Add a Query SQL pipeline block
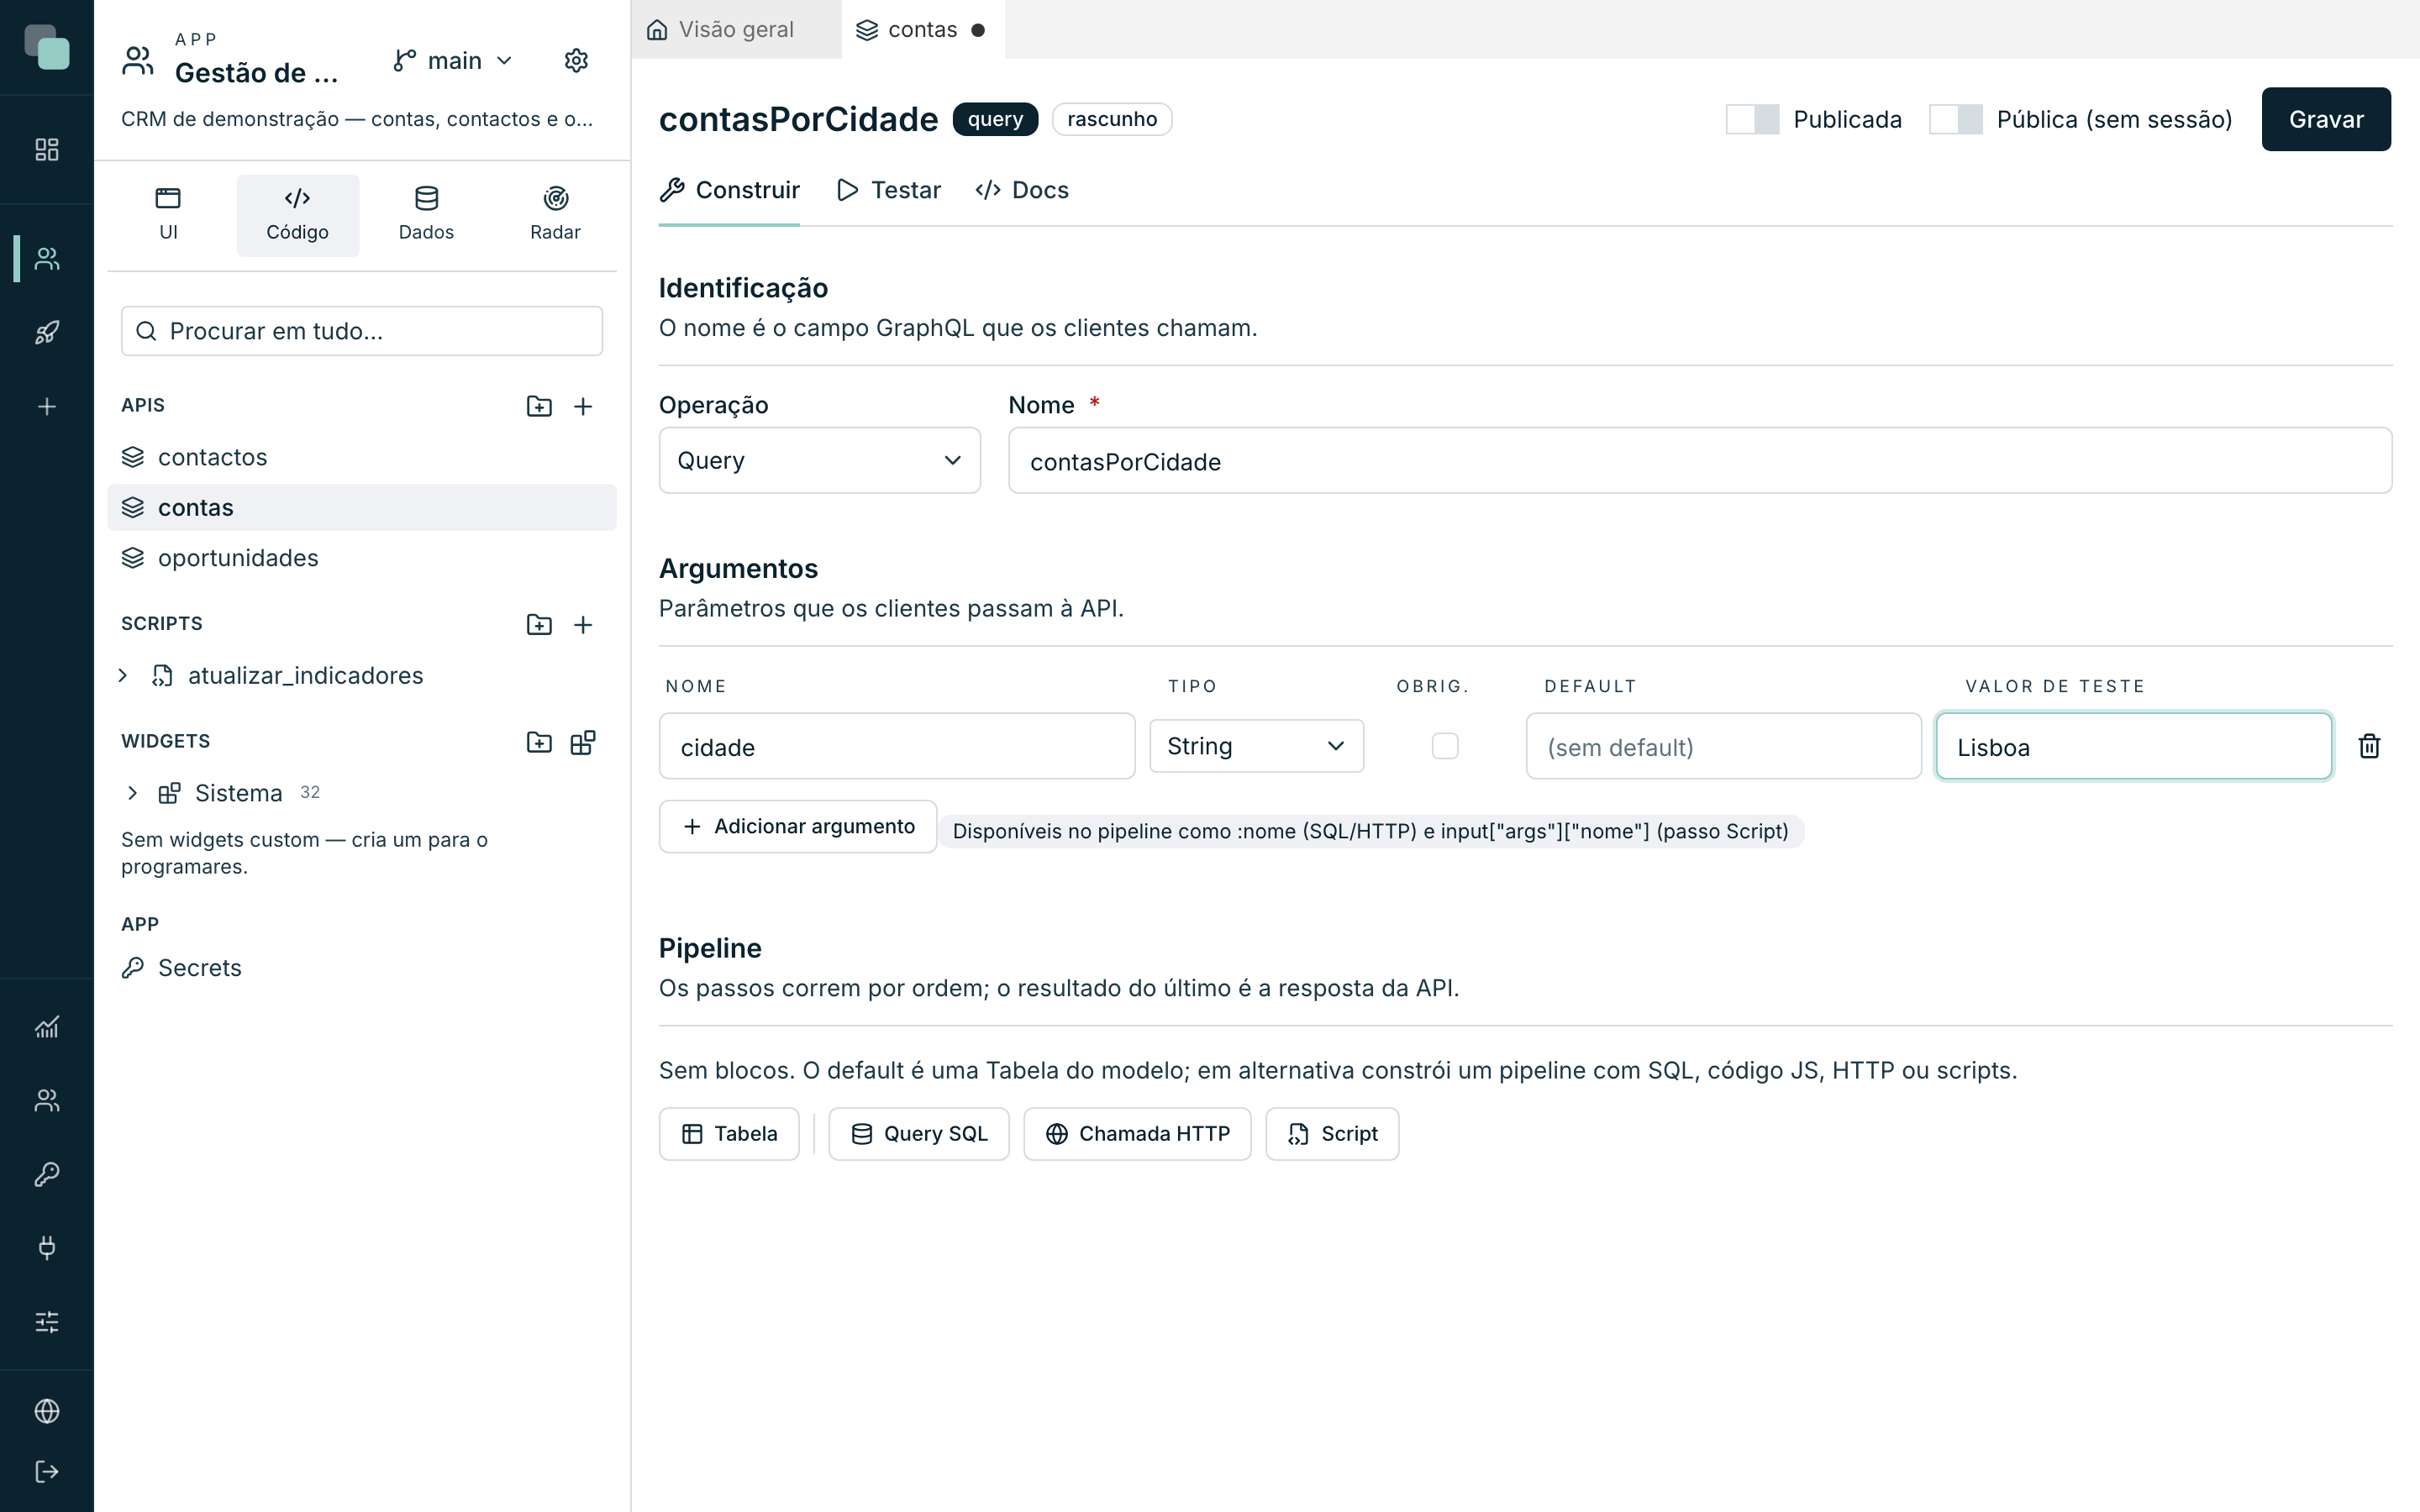The height and width of the screenshot is (1512, 2420). (918, 1133)
